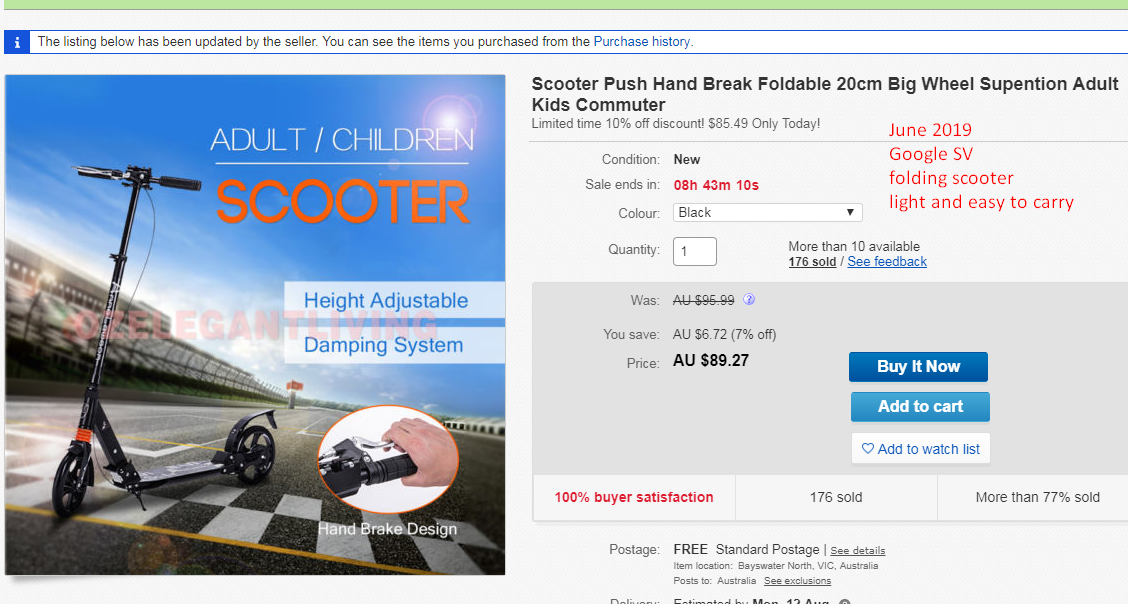Click the heart icon on watch list button
The height and width of the screenshot is (604, 1128).
pos(868,449)
